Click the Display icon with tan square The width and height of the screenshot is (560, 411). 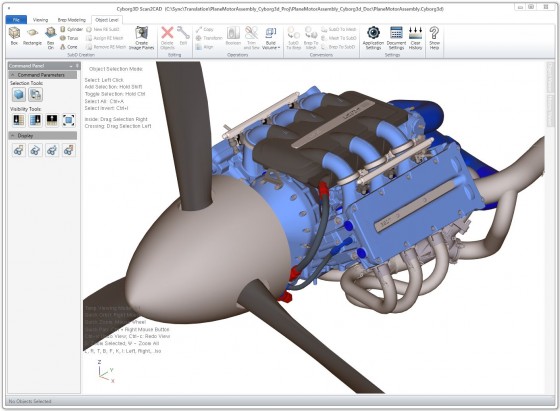(x=19, y=150)
